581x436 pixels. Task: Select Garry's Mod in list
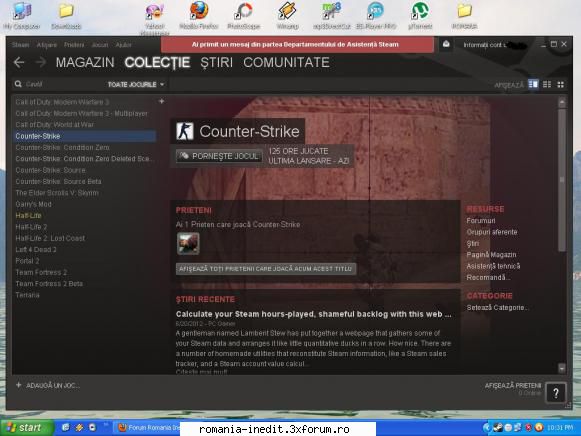click(x=33, y=204)
